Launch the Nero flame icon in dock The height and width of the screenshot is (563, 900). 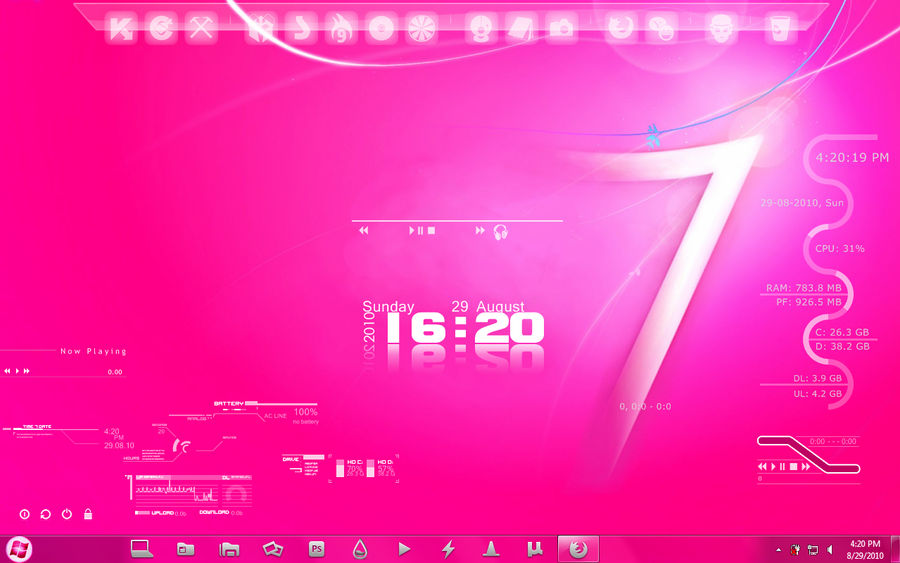(342, 28)
